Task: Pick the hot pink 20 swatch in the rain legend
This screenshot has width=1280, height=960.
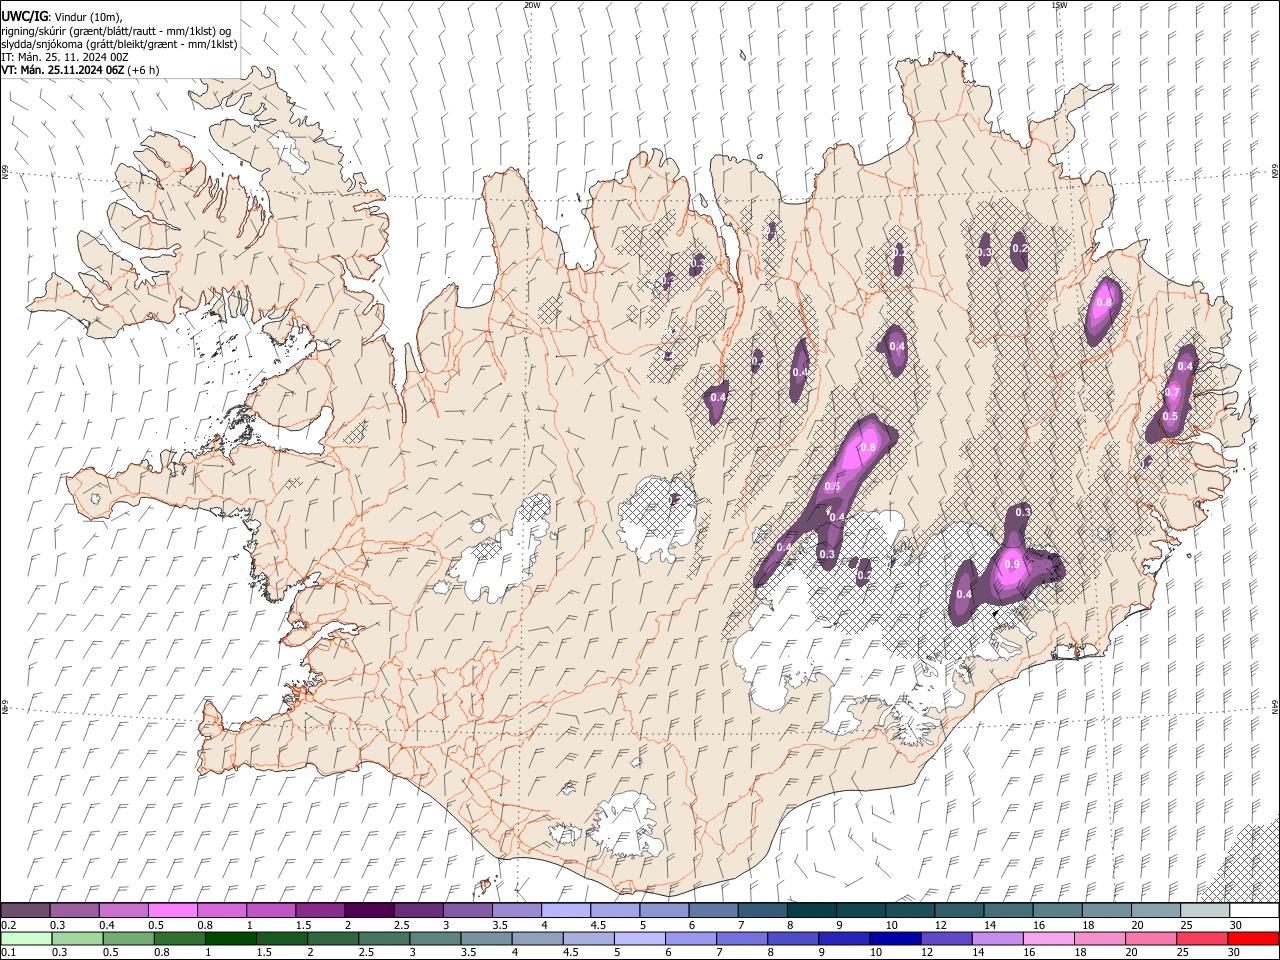Action: tap(1150, 938)
